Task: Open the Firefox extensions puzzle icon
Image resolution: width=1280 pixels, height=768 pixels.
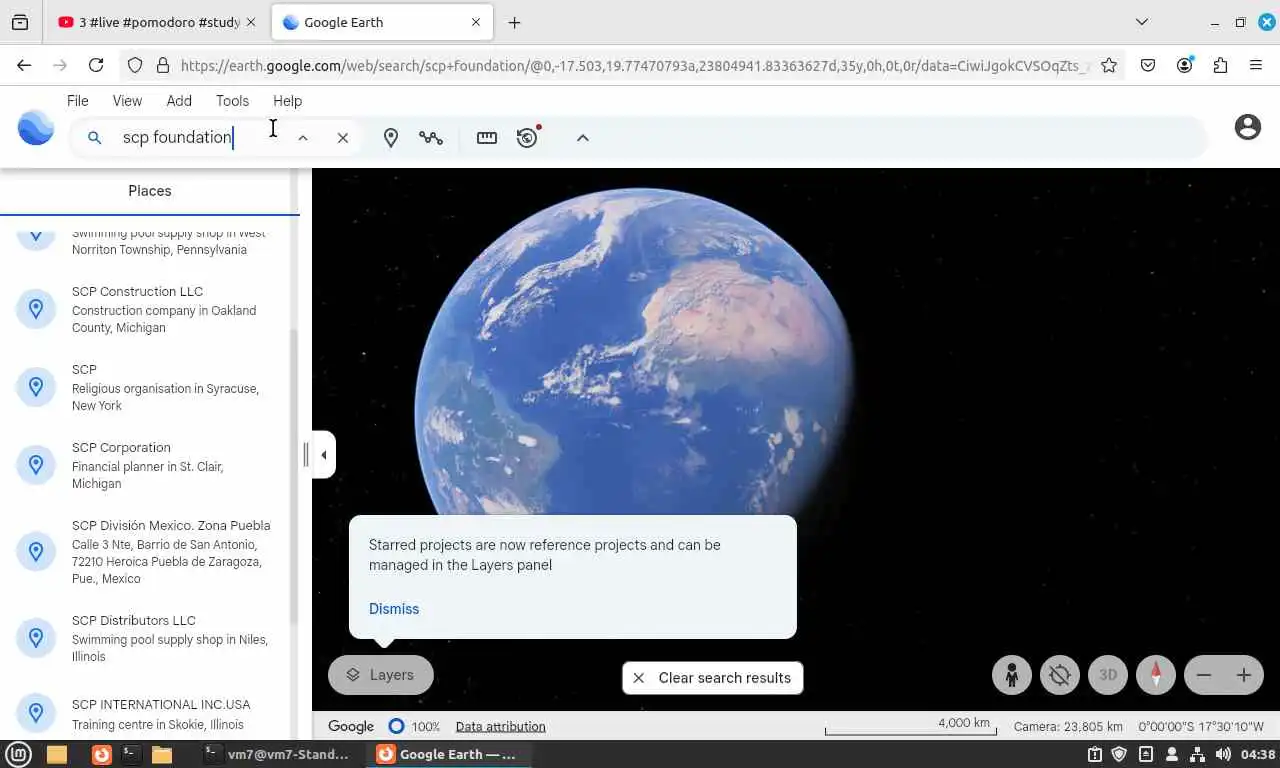Action: (1220, 65)
